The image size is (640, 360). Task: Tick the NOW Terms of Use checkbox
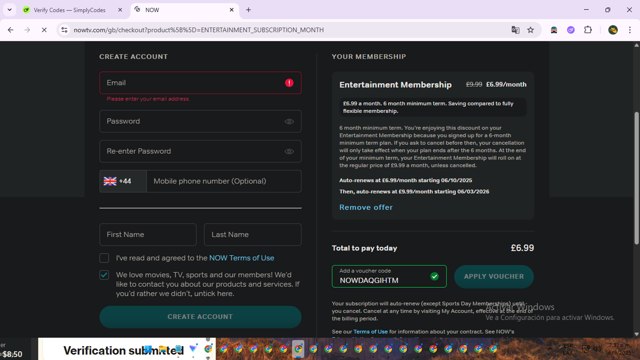pyautogui.click(x=104, y=258)
